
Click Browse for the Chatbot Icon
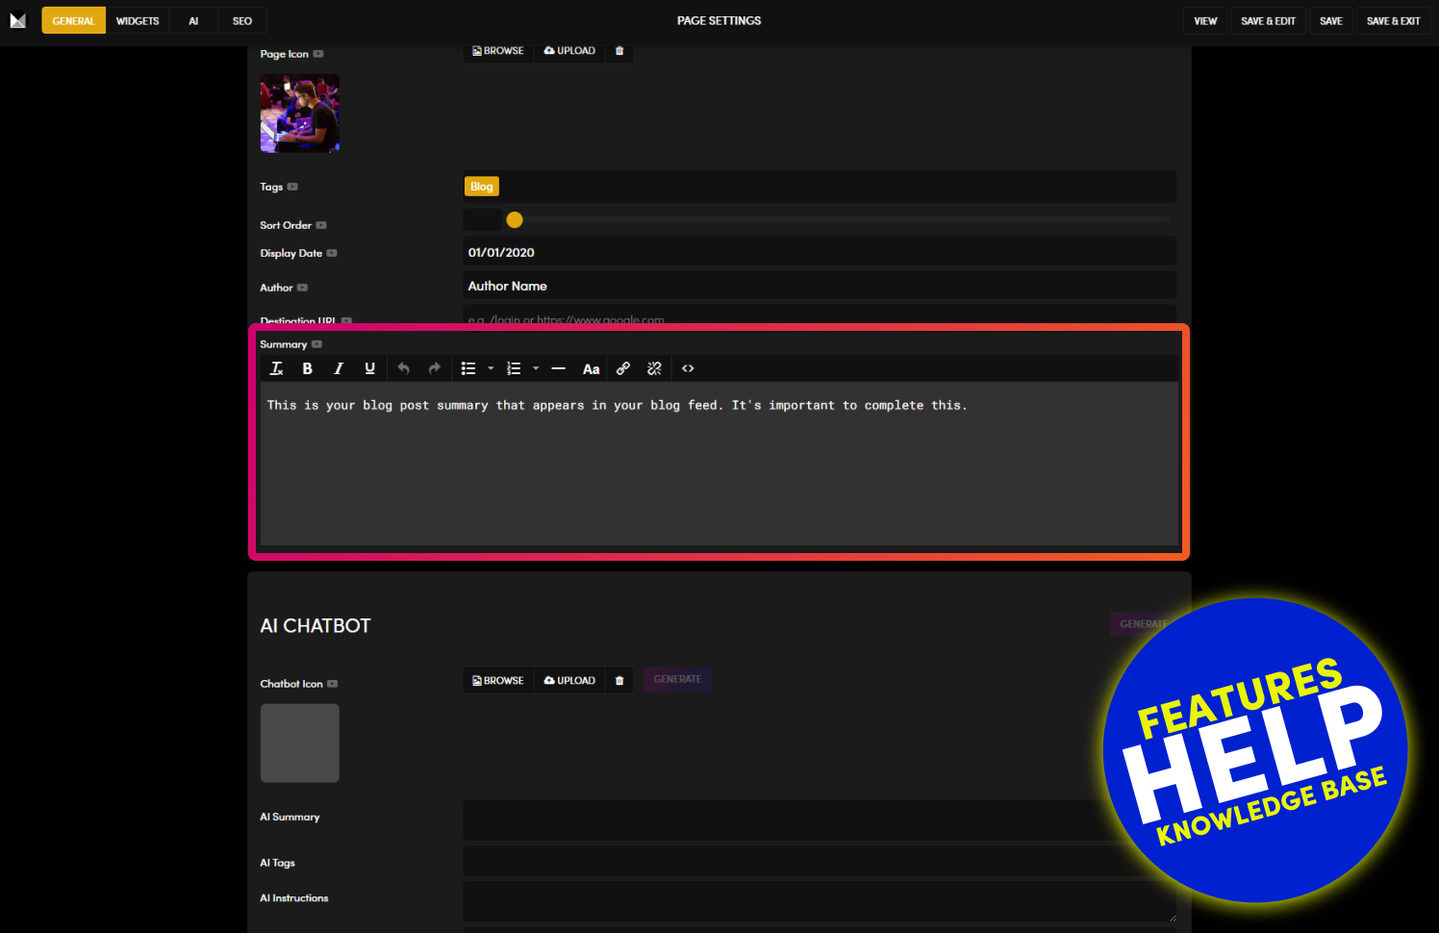(x=498, y=681)
